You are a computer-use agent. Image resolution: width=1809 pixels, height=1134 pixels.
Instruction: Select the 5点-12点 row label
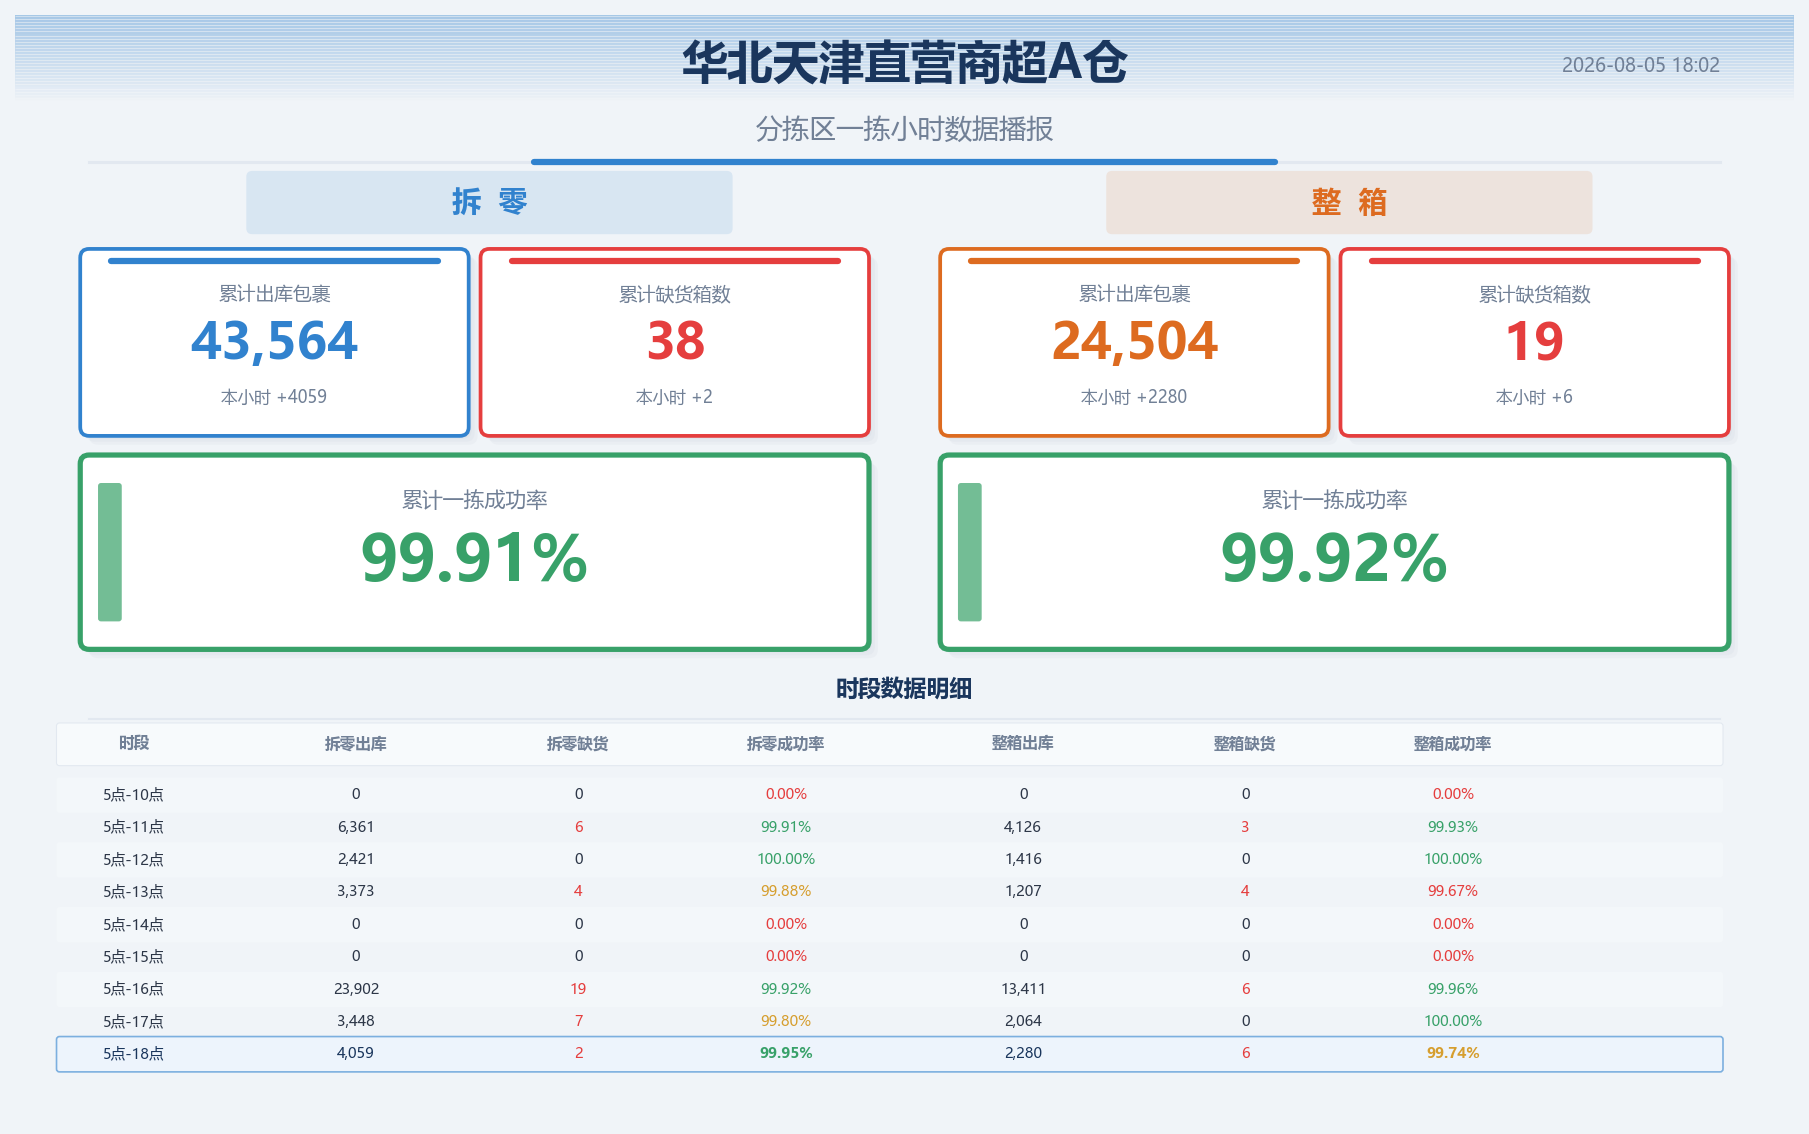click(x=133, y=859)
